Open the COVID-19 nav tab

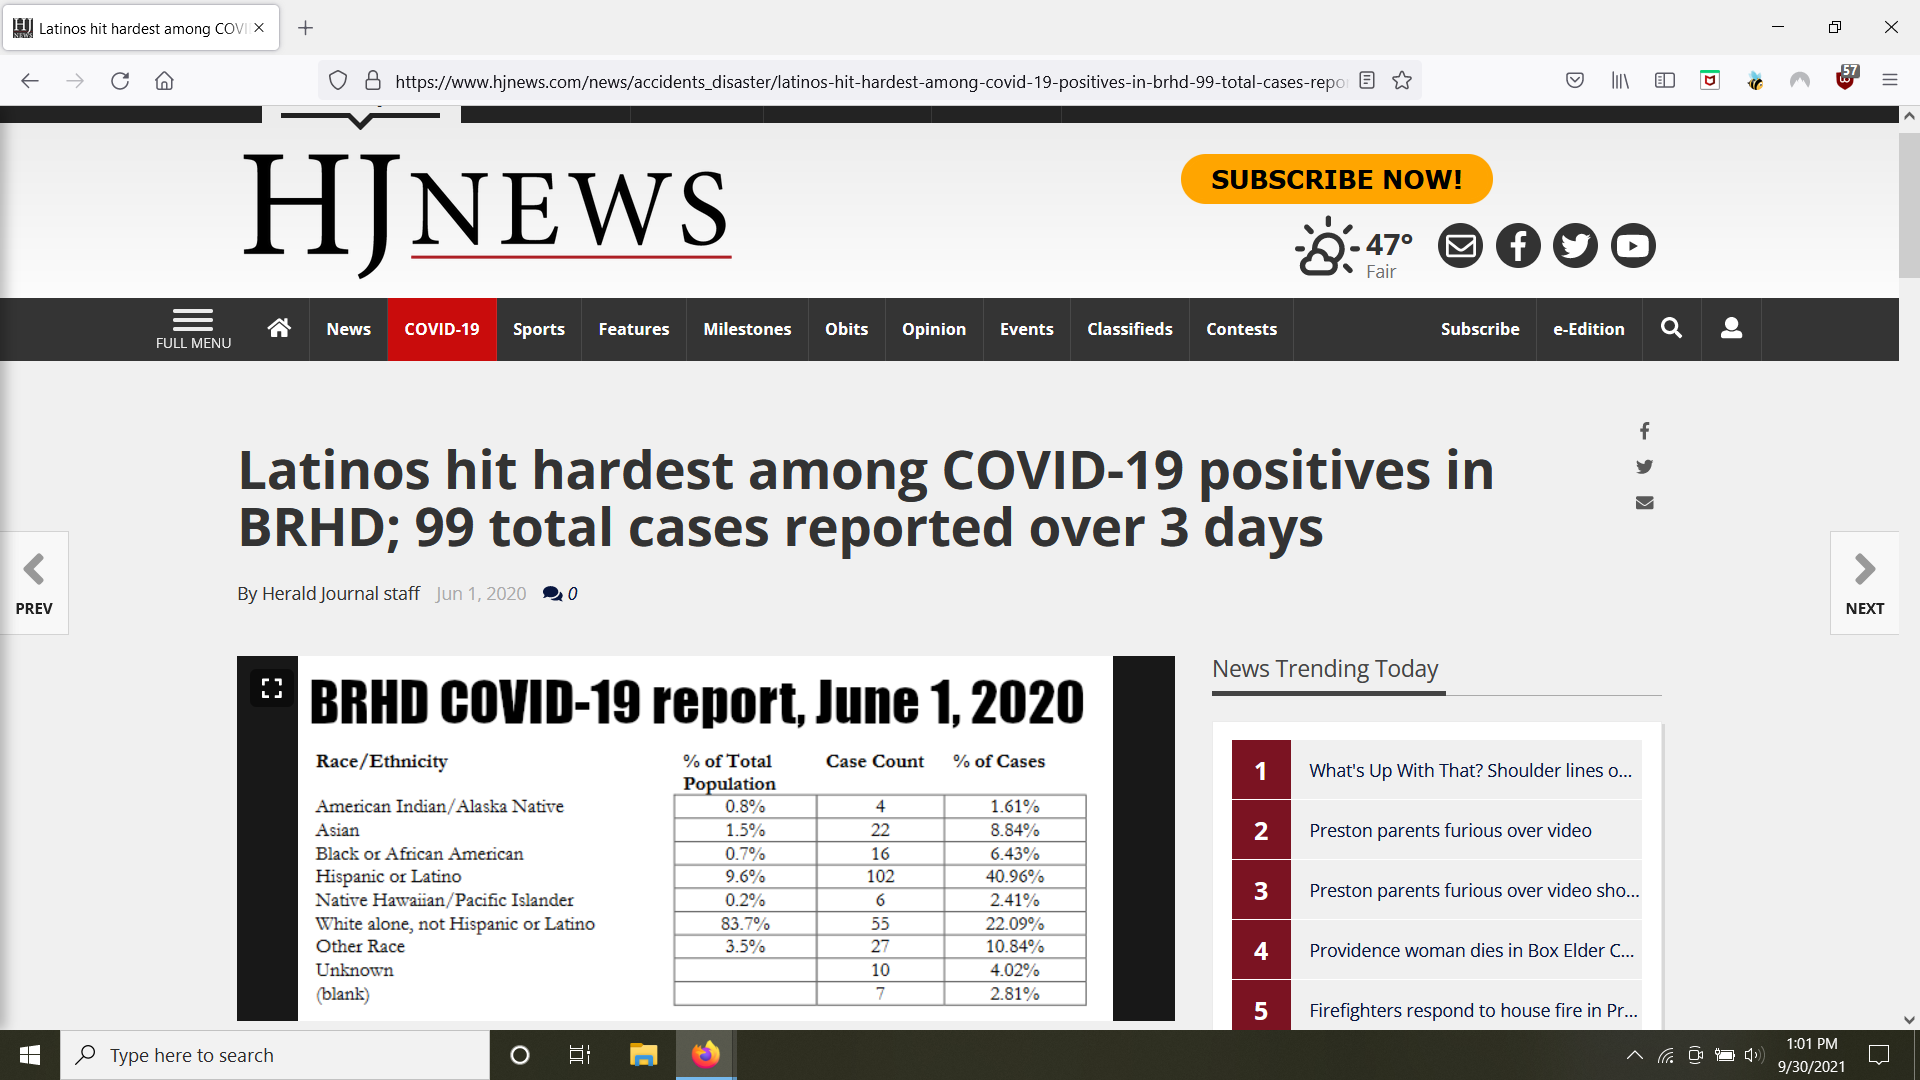pyautogui.click(x=441, y=329)
